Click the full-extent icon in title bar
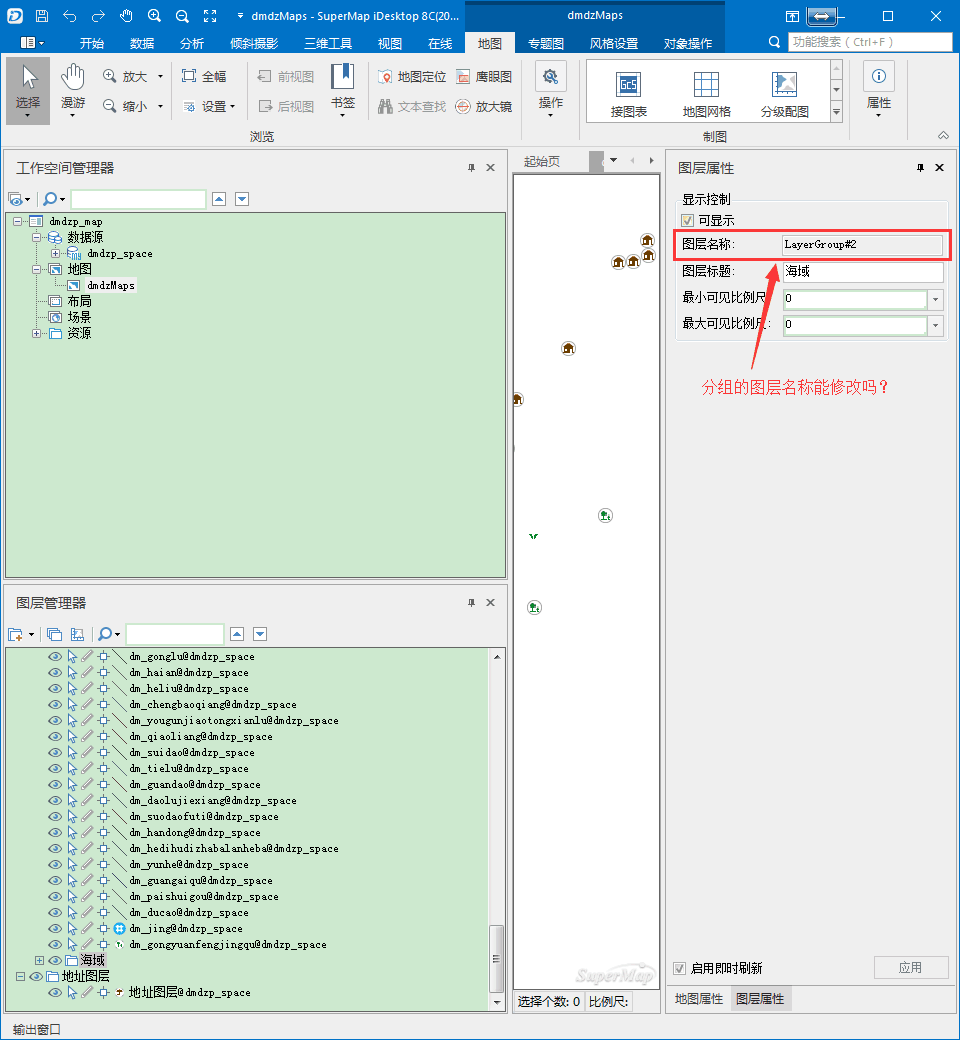Image resolution: width=960 pixels, height=1040 pixels. (x=210, y=16)
